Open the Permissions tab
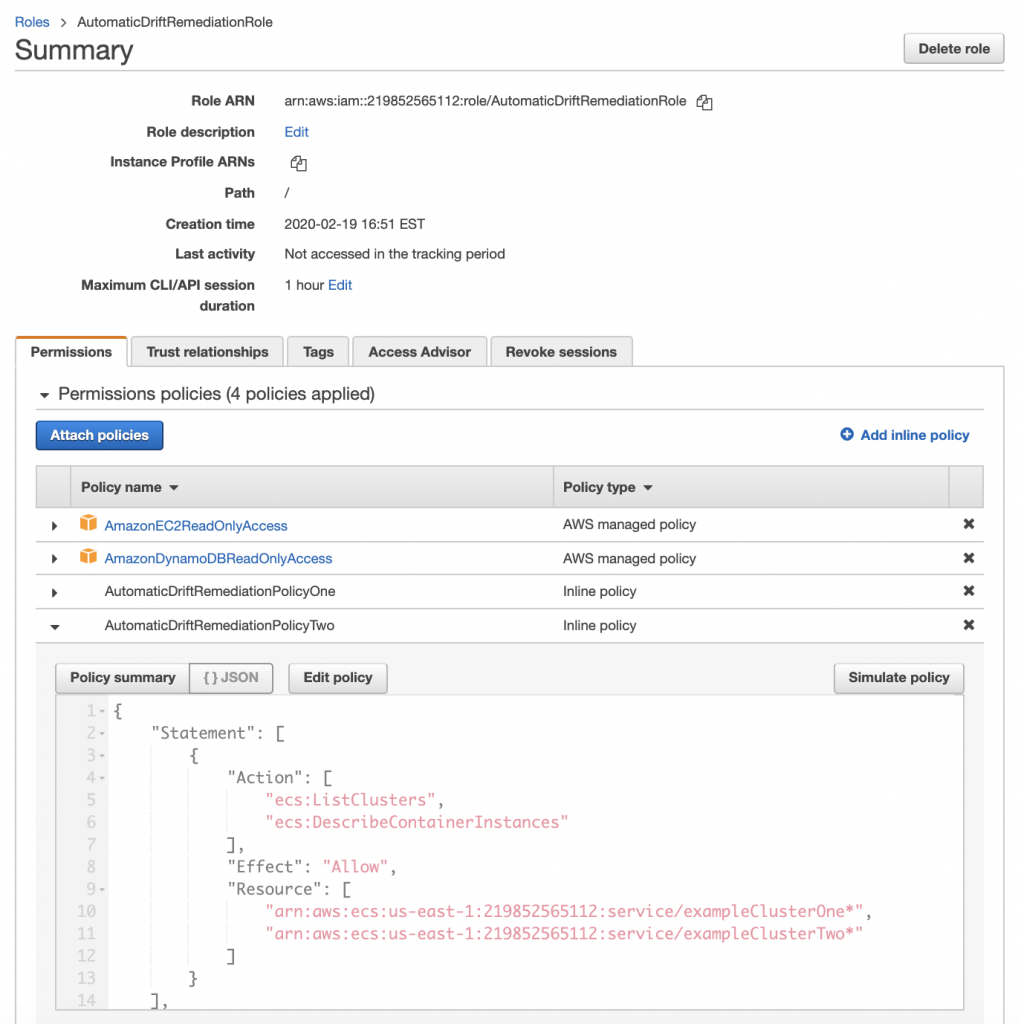Screen dimensions: 1021x1024 pyautogui.click(x=71, y=352)
